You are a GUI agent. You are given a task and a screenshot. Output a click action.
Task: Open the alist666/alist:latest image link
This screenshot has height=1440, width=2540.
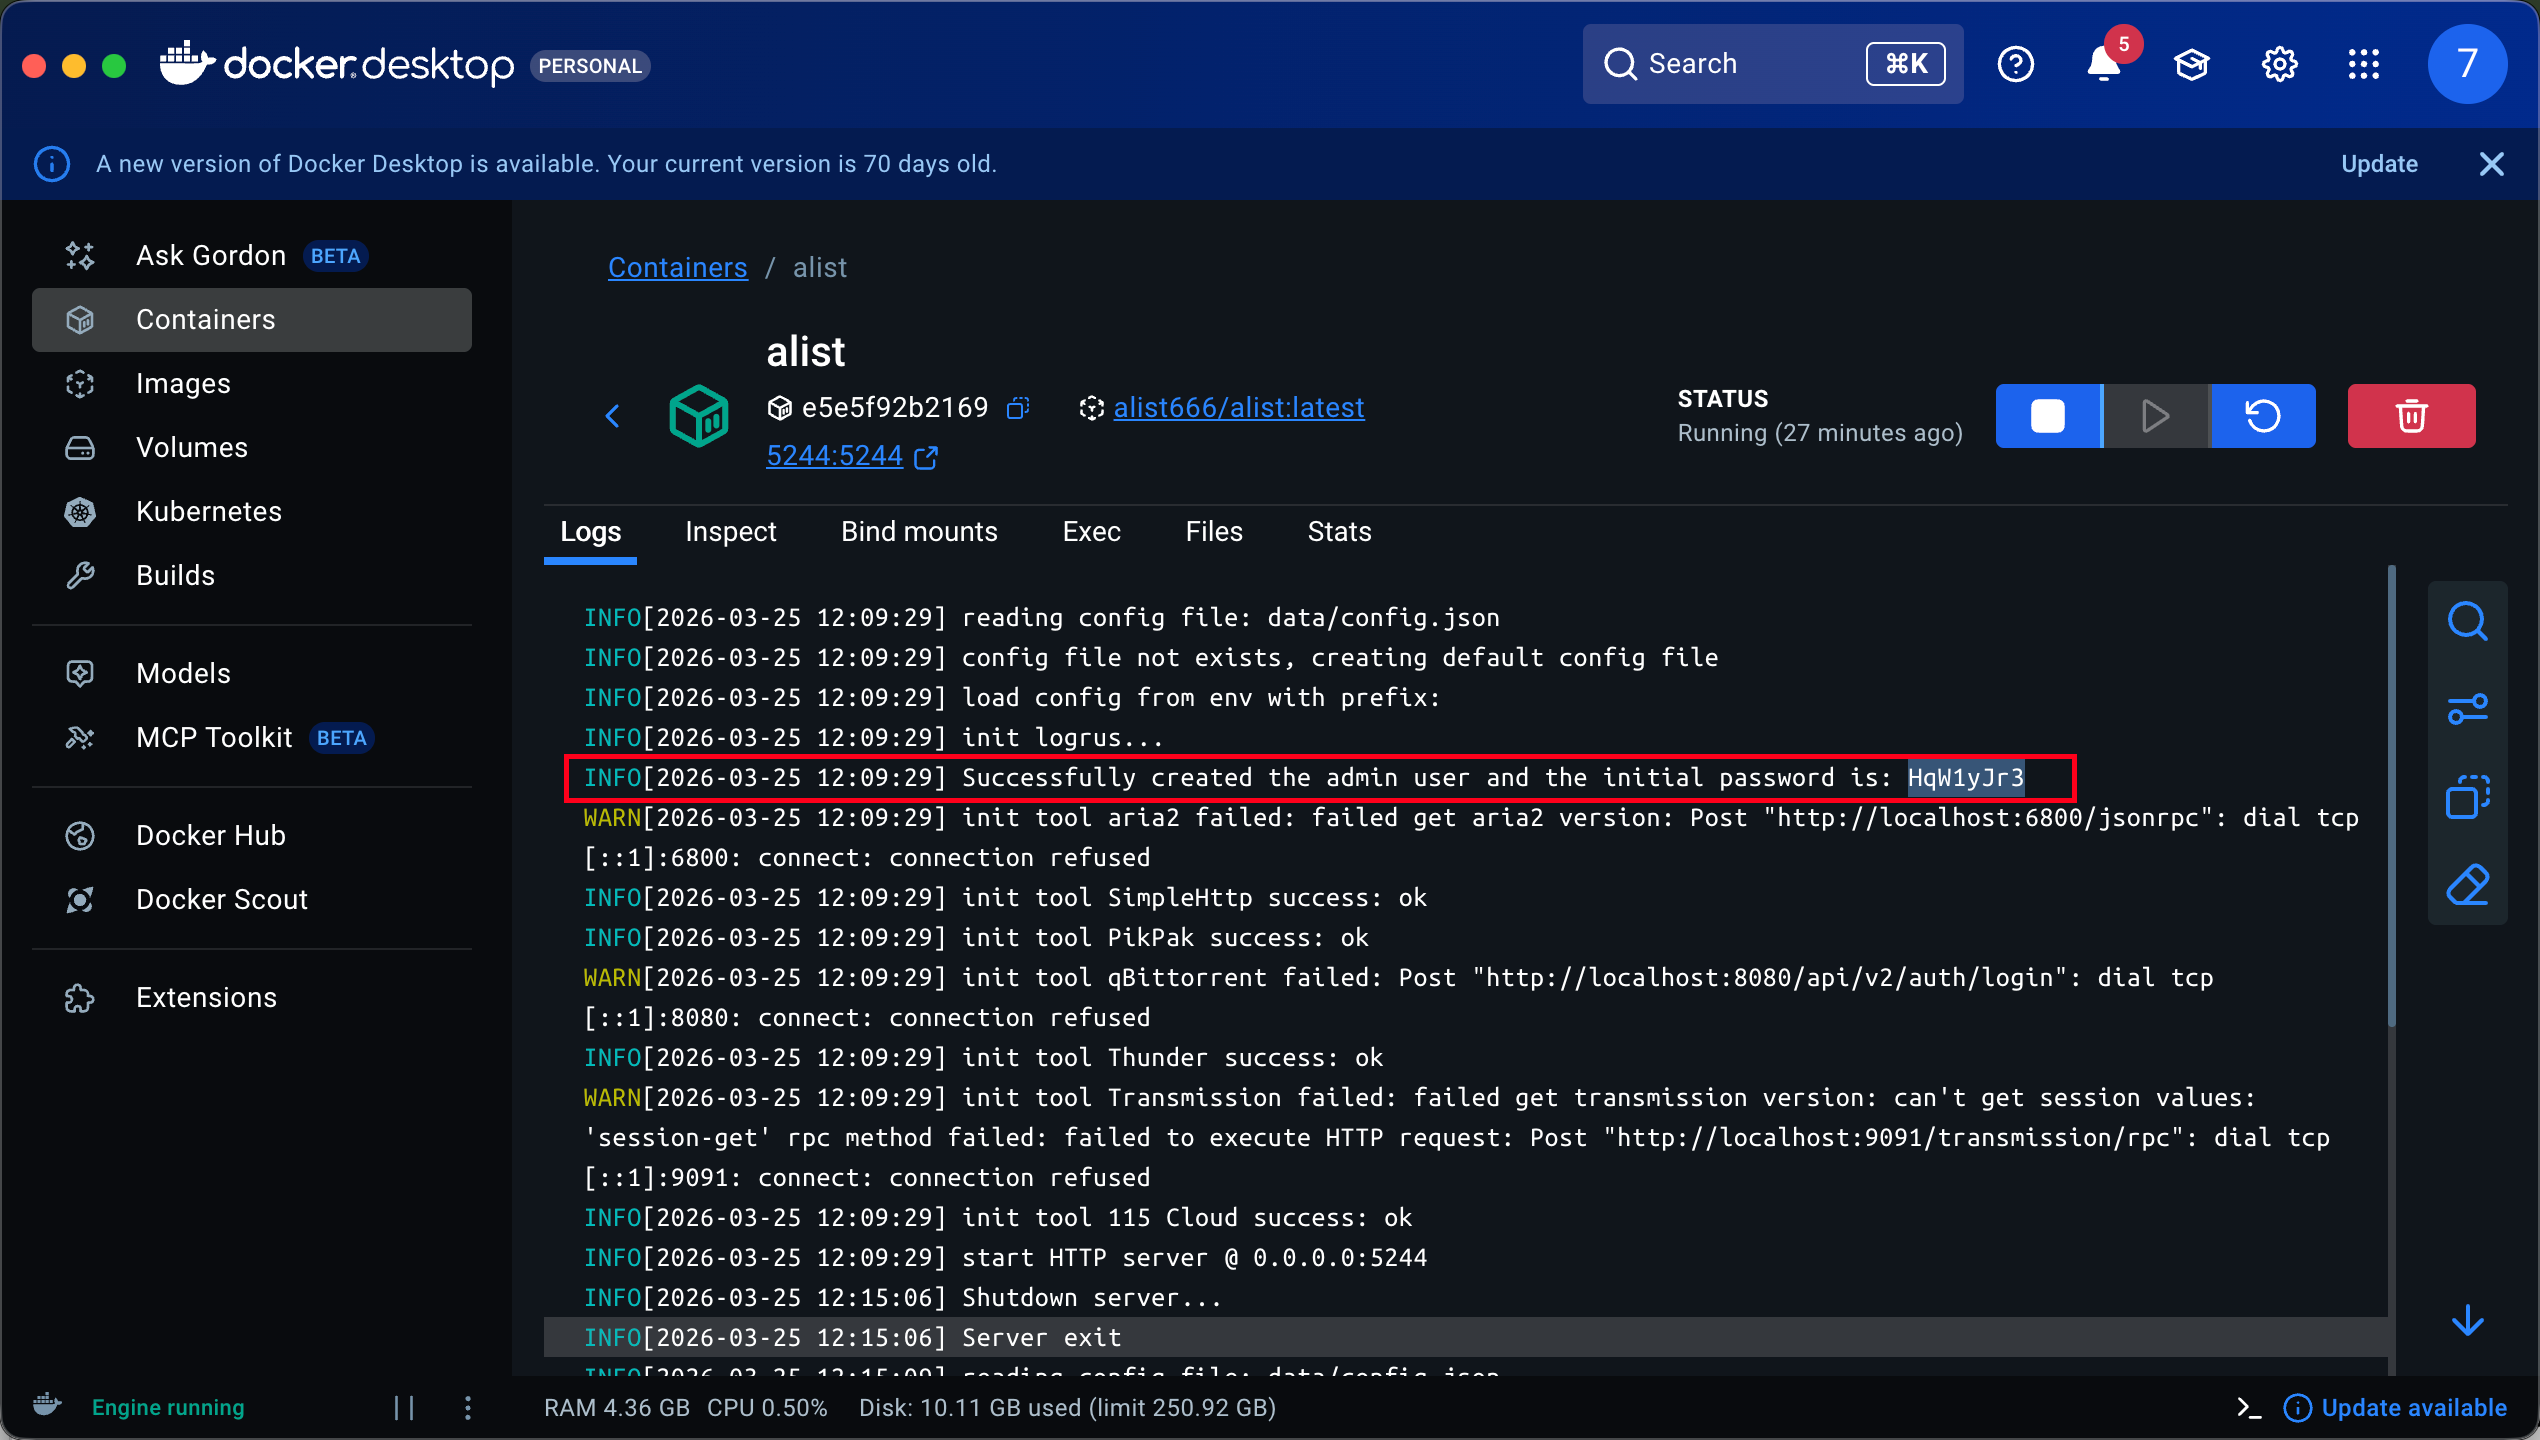1238,408
